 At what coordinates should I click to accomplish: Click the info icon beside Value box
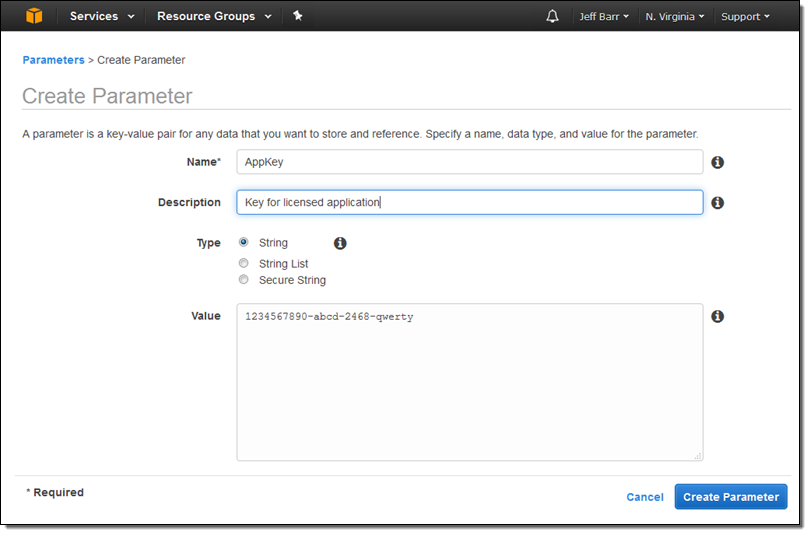point(717,316)
